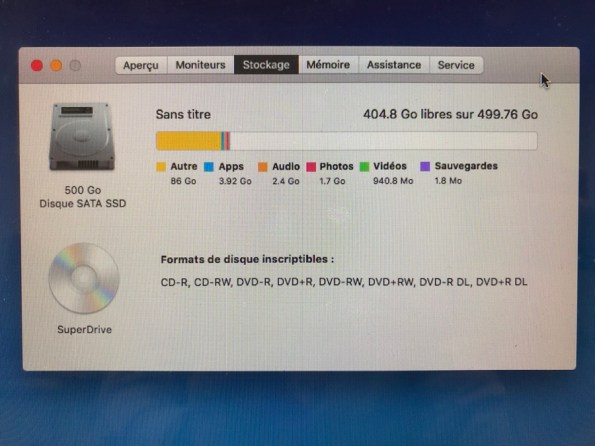
Task: Go to the Assistance tab
Action: [x=394, y=65]
